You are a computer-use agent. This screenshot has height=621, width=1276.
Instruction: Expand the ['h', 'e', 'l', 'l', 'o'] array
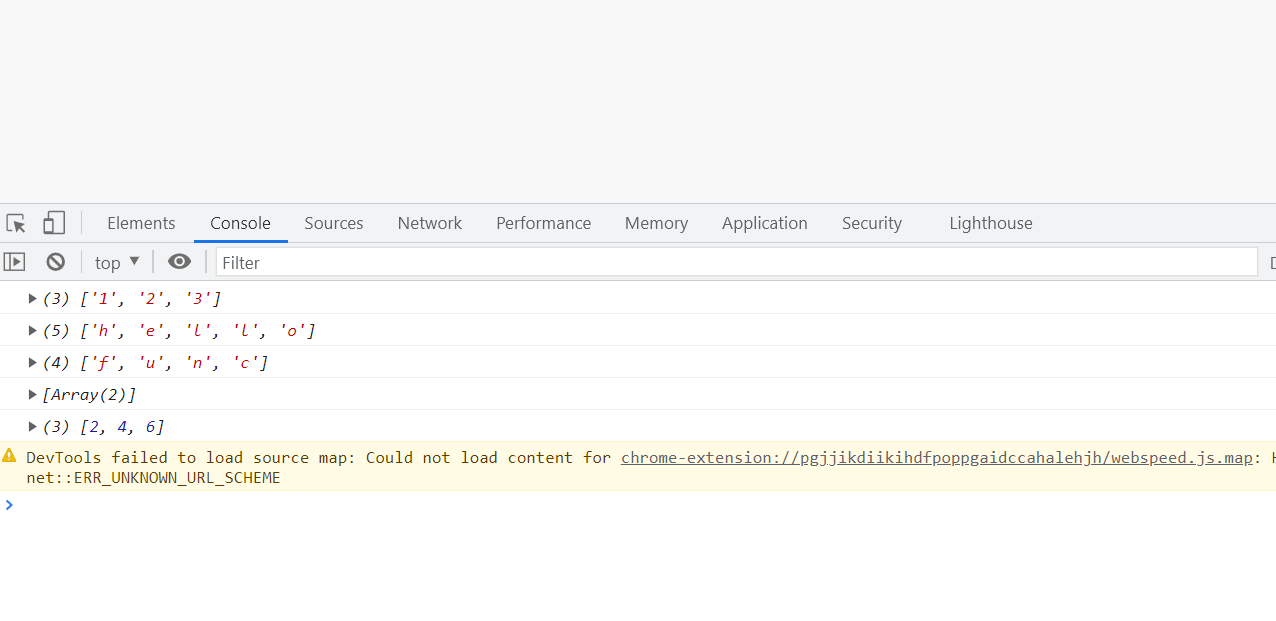coord(33,330)
